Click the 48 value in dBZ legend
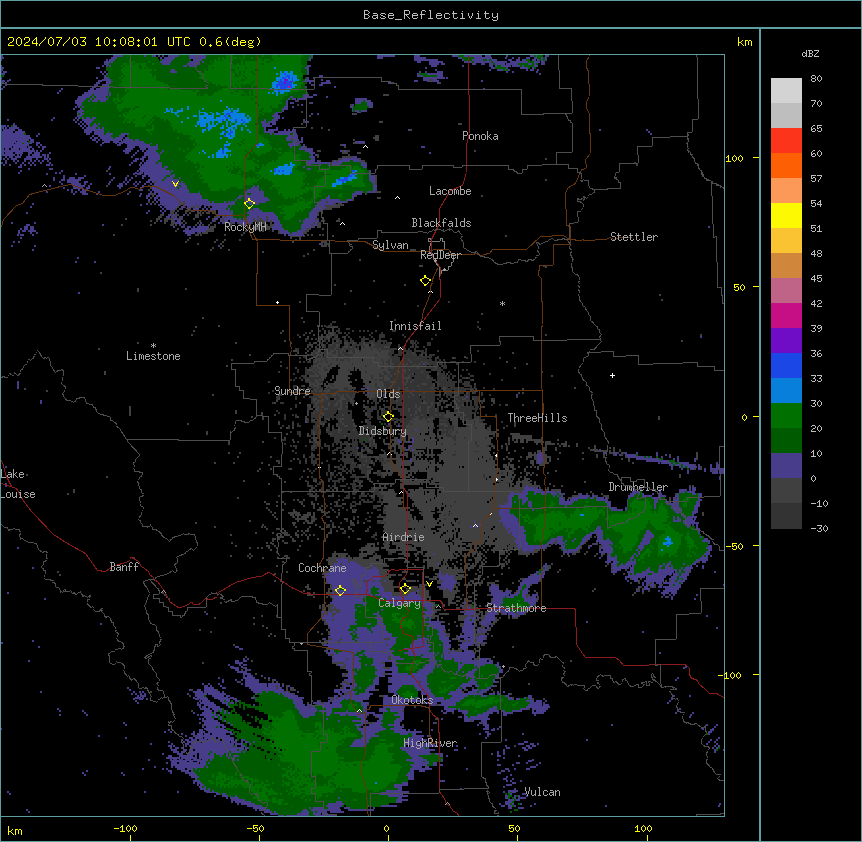 [816, 253]
